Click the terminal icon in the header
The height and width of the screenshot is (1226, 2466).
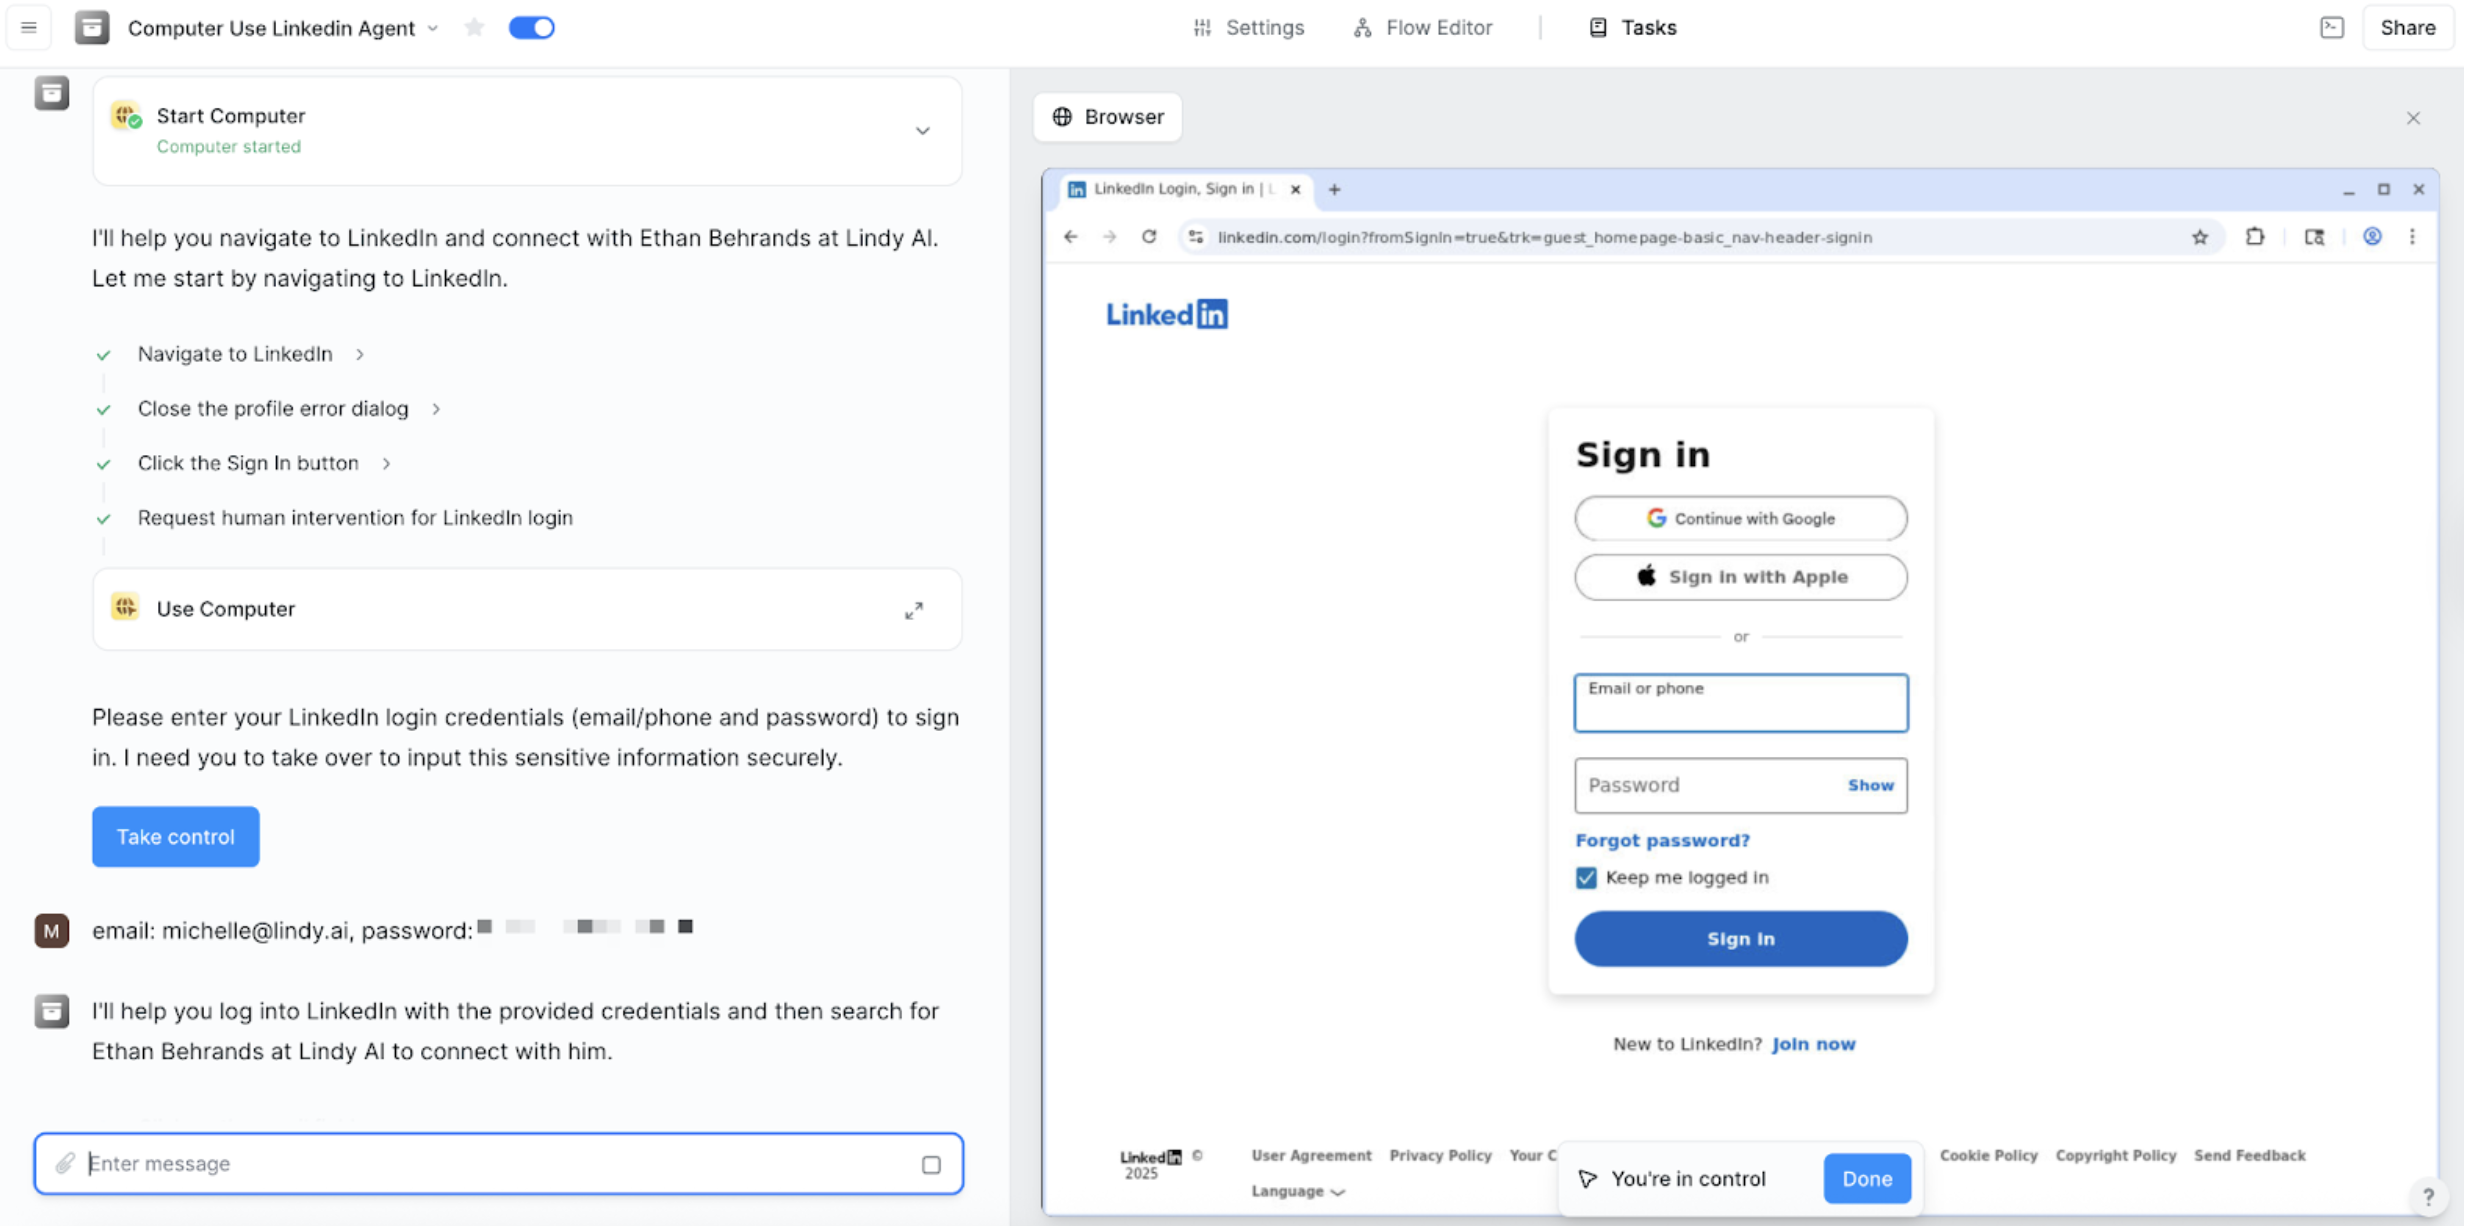pos(2331,27)
